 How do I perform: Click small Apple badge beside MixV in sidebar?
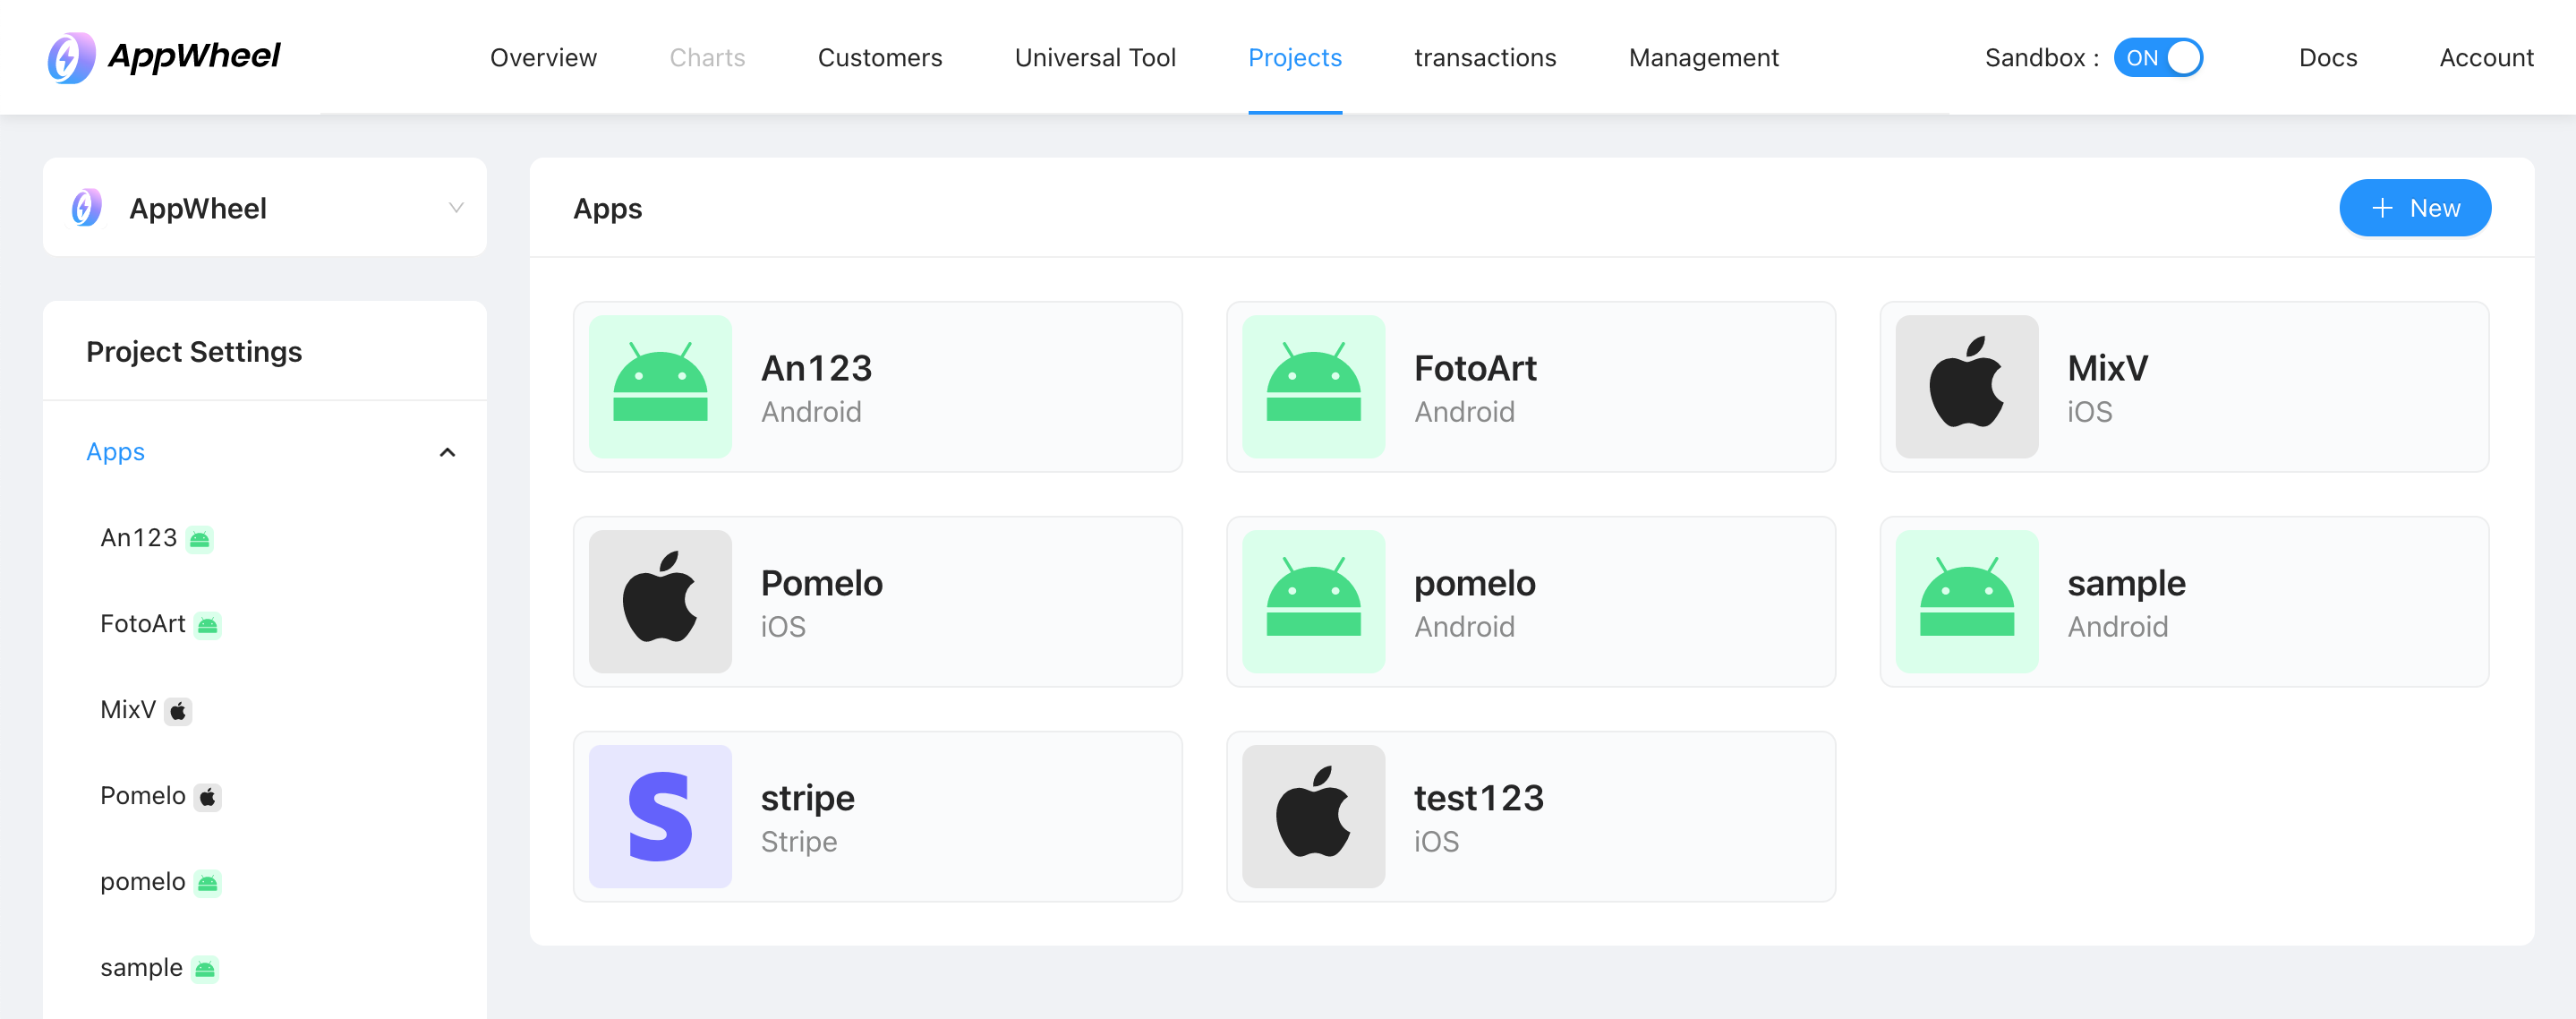tap(178, 711)
